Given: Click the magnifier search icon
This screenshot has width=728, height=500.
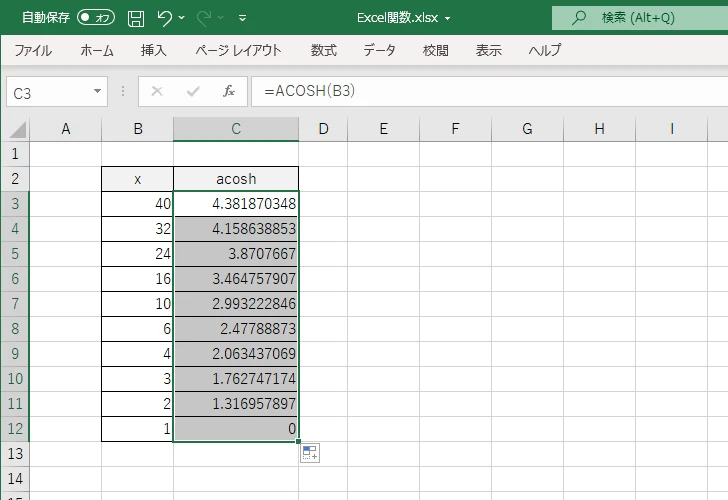Looking at the screenshot, I should pyautogui.click(x=578, y=18).
